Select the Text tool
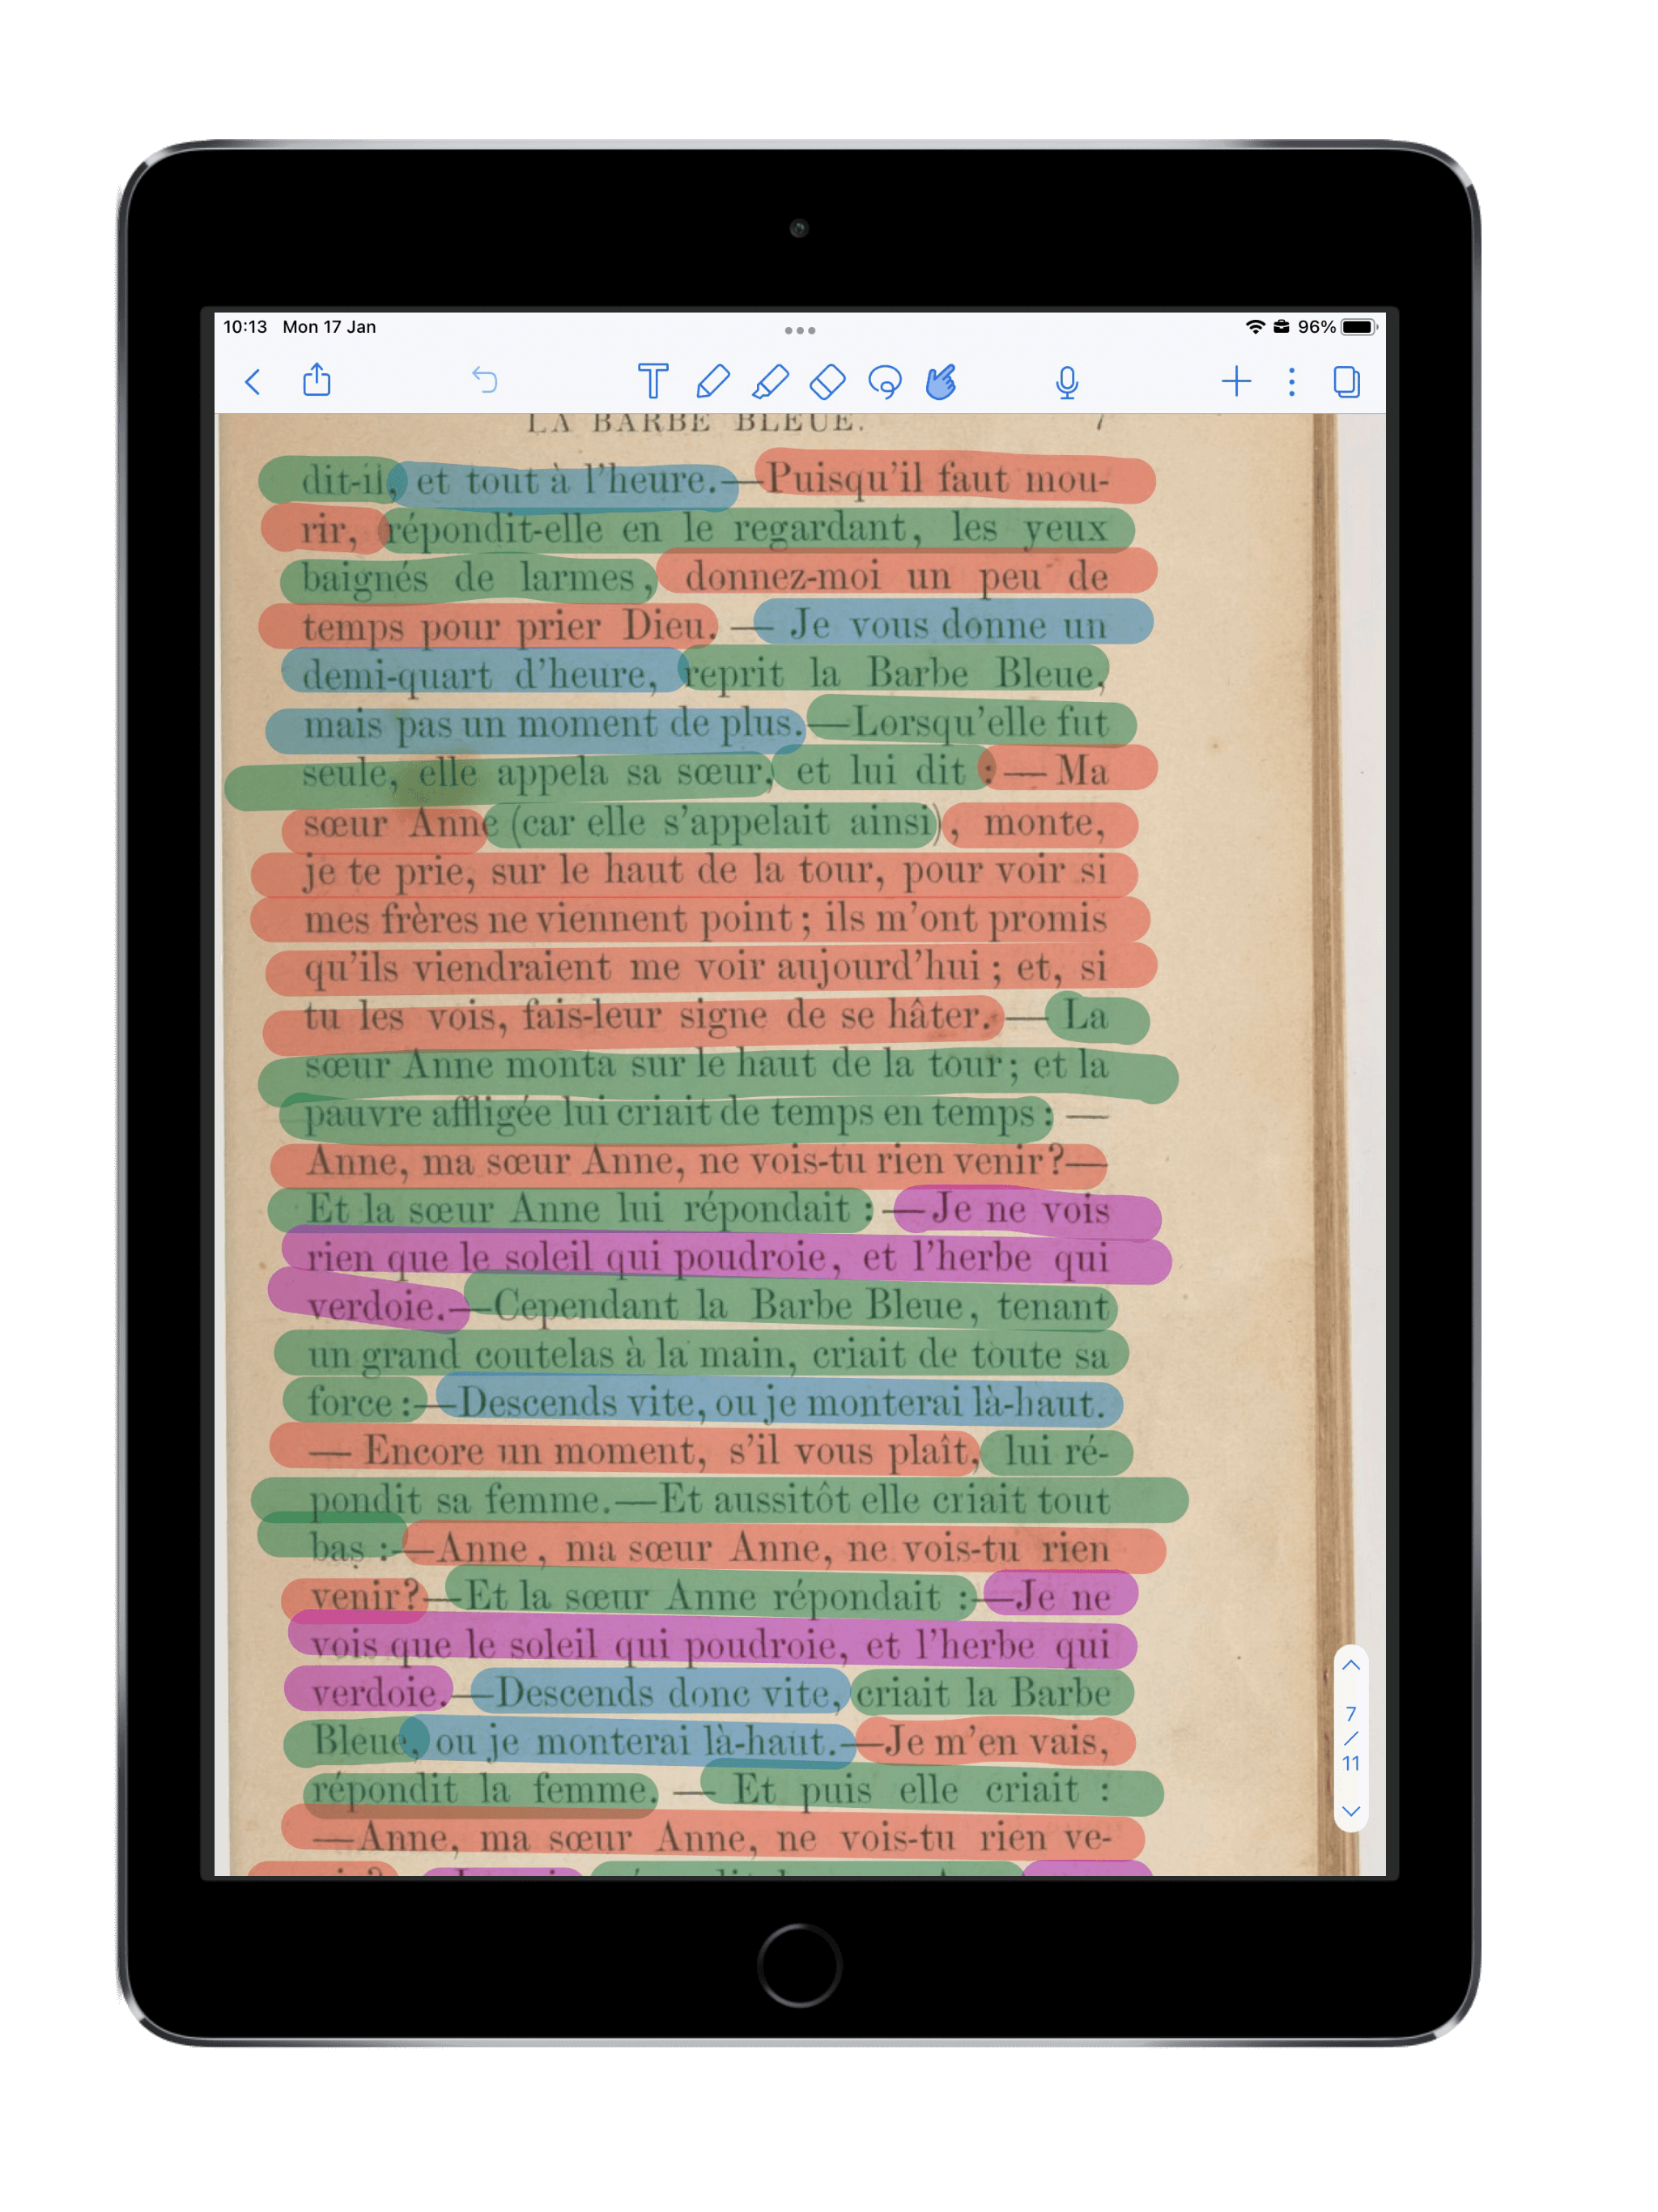 (653, 381)
